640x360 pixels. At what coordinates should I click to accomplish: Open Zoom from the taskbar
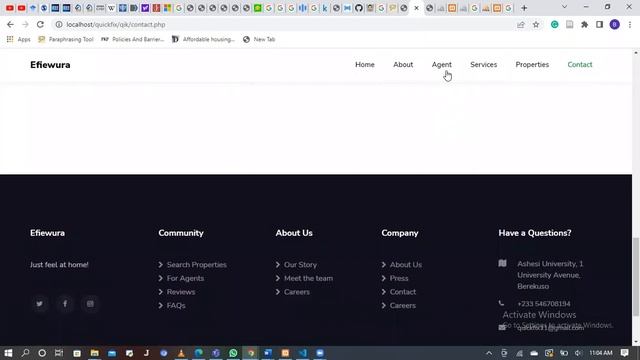[x=320, y=353]
